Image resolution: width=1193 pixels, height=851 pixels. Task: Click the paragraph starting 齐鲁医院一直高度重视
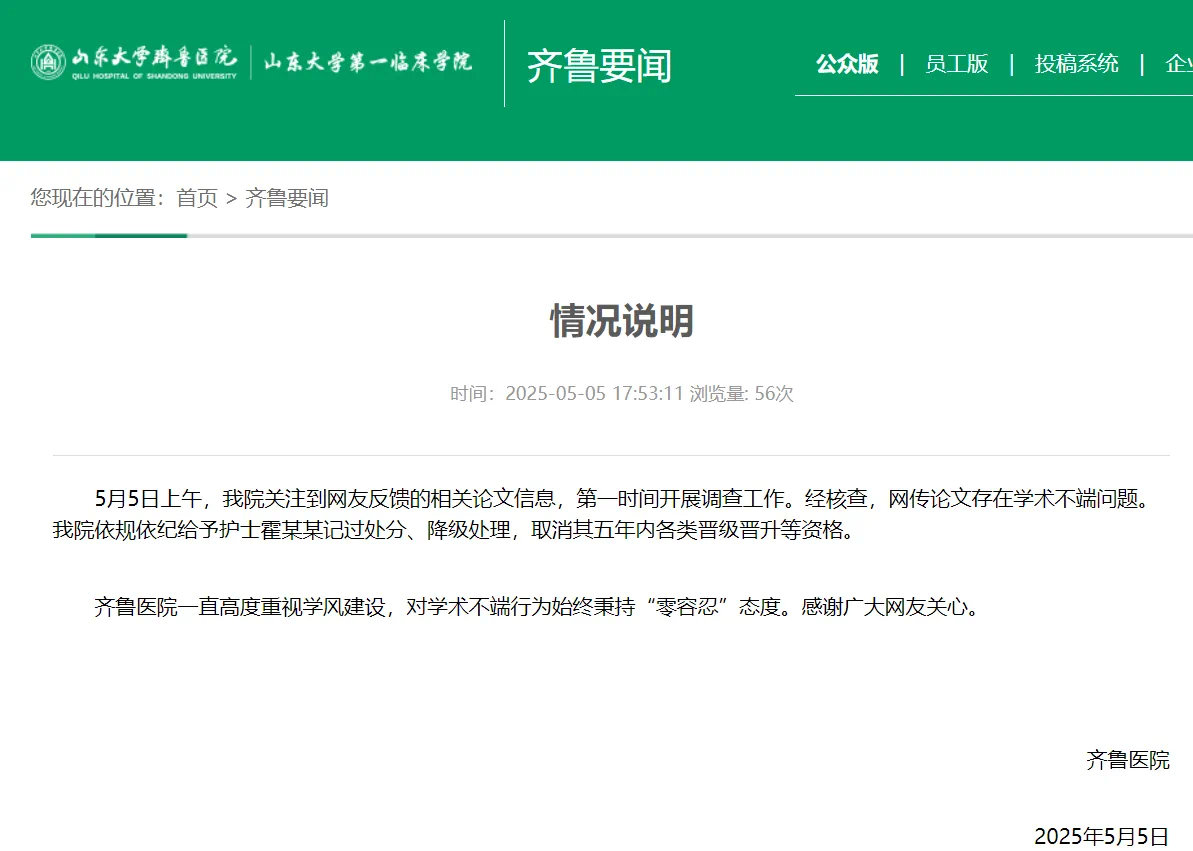[x=539, y=607]
